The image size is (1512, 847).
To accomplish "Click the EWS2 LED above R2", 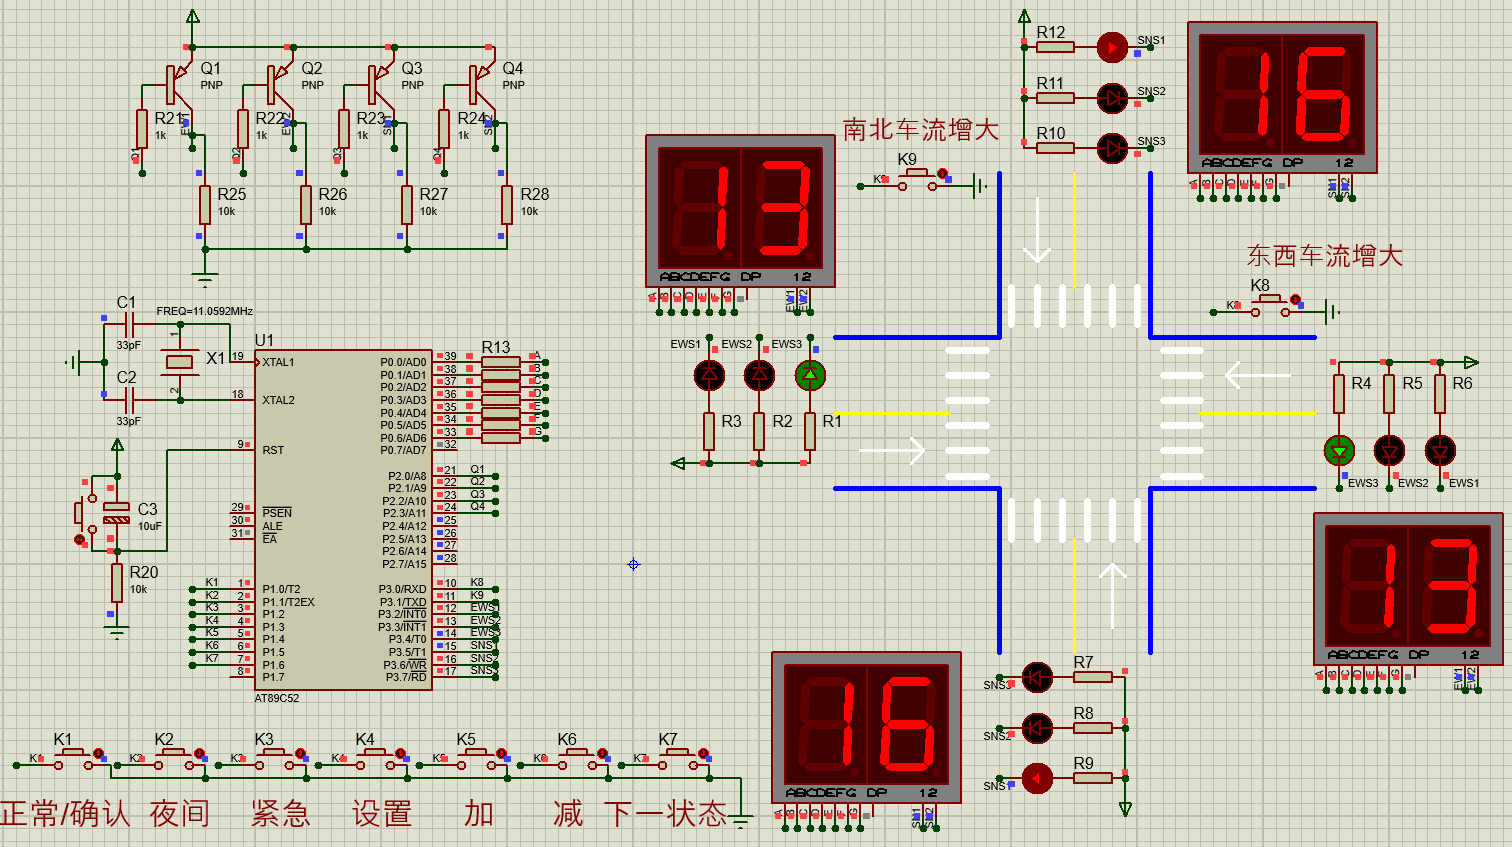I will (759, 375).
